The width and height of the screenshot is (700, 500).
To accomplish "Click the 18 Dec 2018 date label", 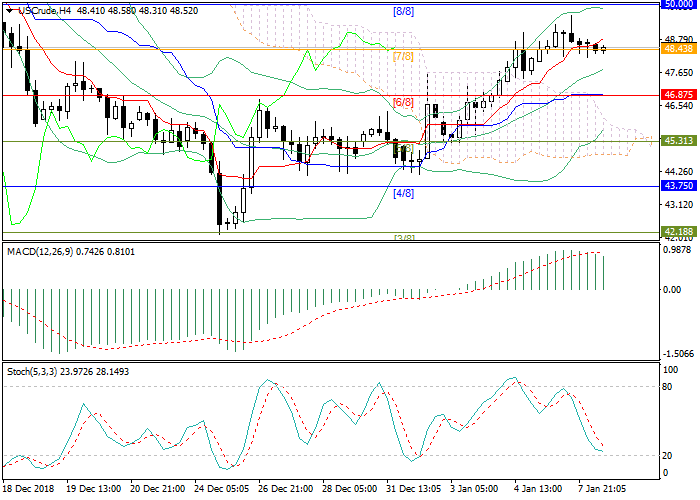I will tap(30, 490).
